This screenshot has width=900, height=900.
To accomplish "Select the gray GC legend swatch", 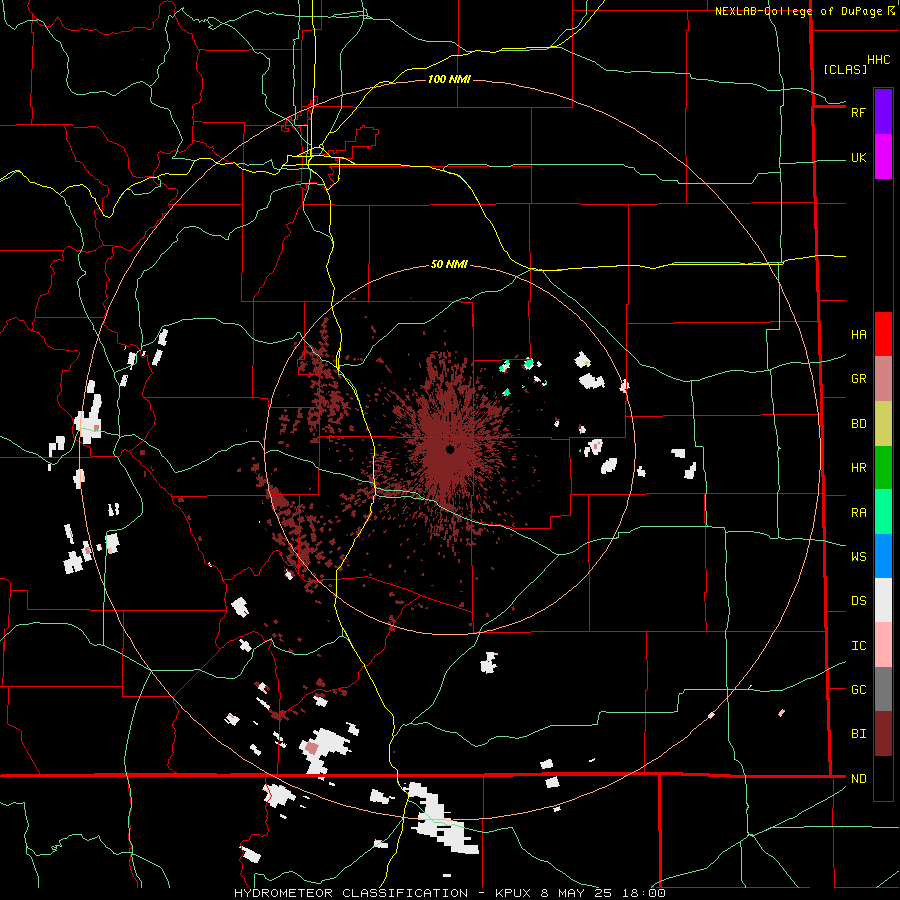I will [x=883, y=689].
